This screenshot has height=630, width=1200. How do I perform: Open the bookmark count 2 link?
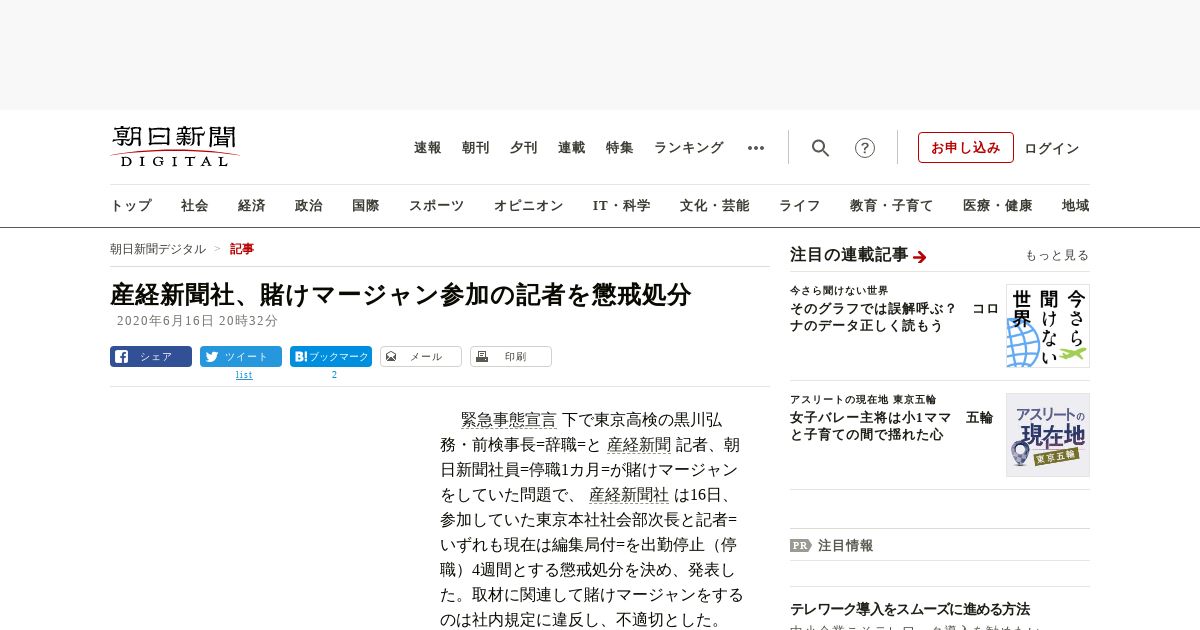tap(334, 375)
